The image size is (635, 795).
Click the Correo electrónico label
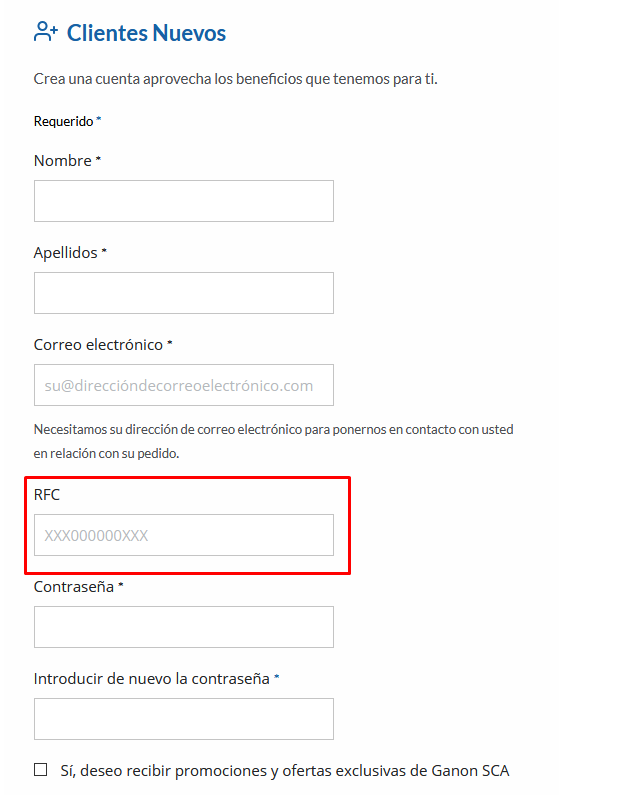(x=98, y=345)
